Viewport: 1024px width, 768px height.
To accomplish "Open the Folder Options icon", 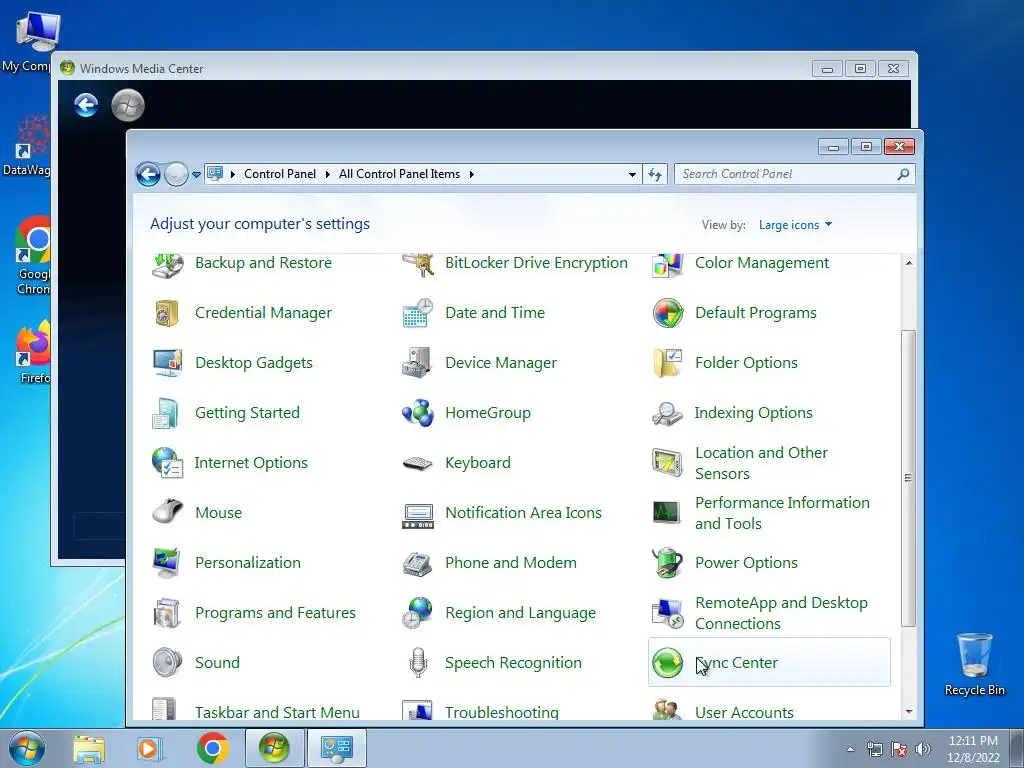I will [667, 362].
